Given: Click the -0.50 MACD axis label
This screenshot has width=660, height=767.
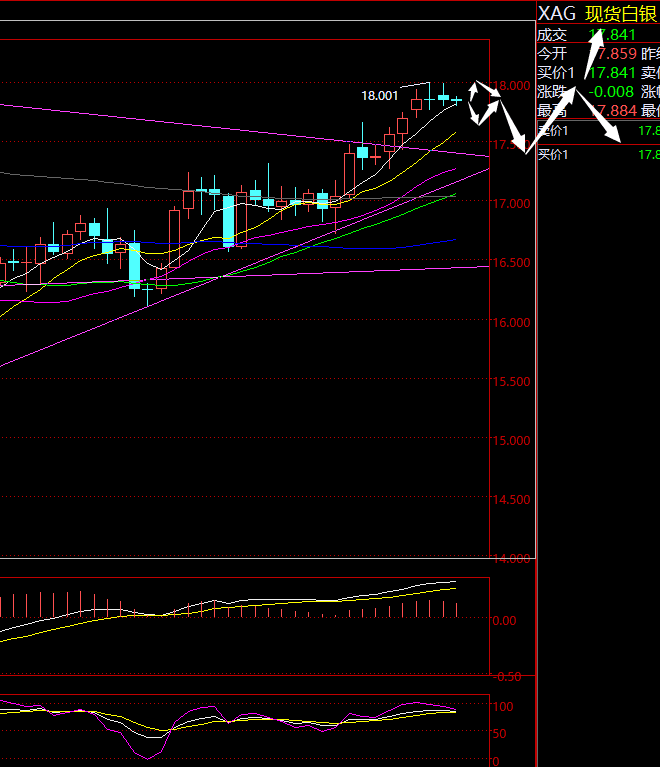Looking at the screenshot, I should coord(507,677).
